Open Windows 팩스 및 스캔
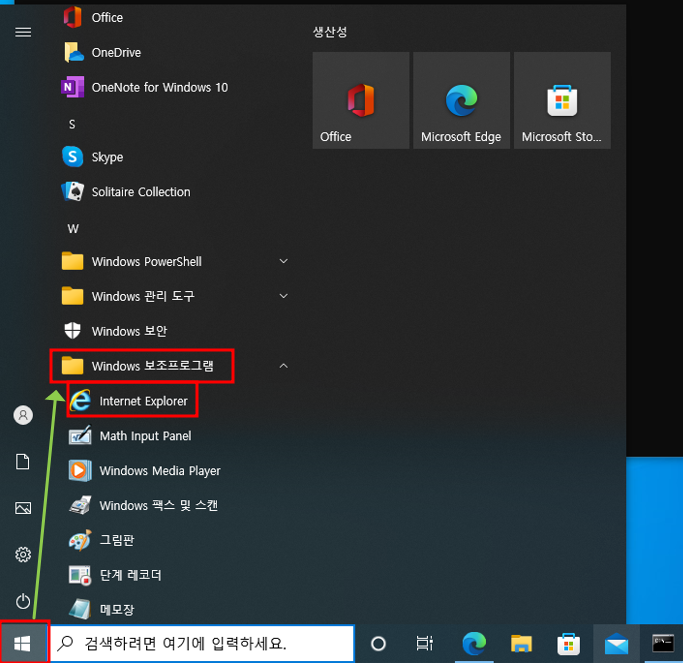The height and width of the screenshot is (663, 683). [174, 506]
